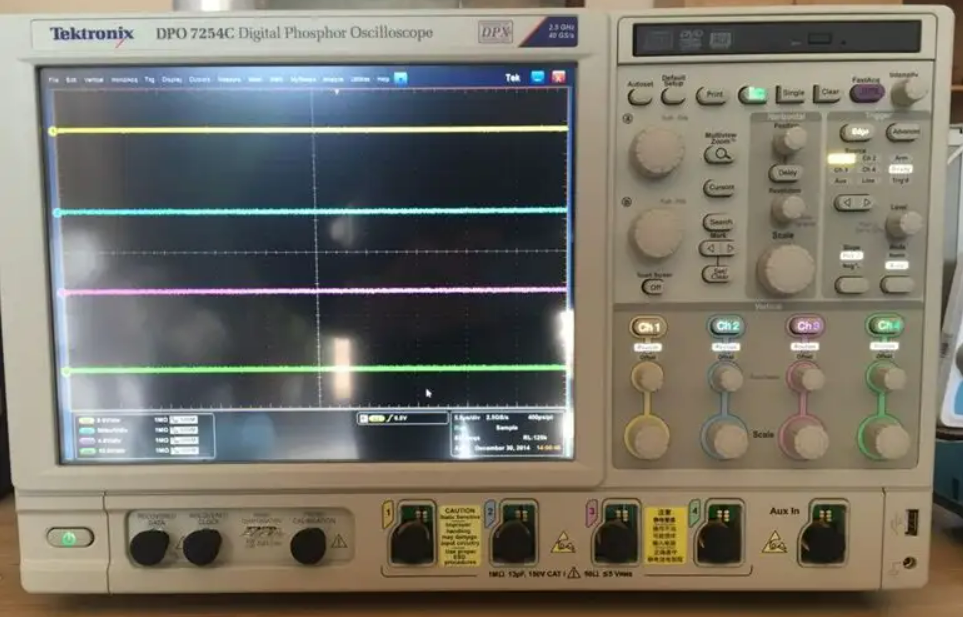The height and width of the screenshot is (617, 963).
Task: Step trigger source with the left arrow
Action: point(846,203)
